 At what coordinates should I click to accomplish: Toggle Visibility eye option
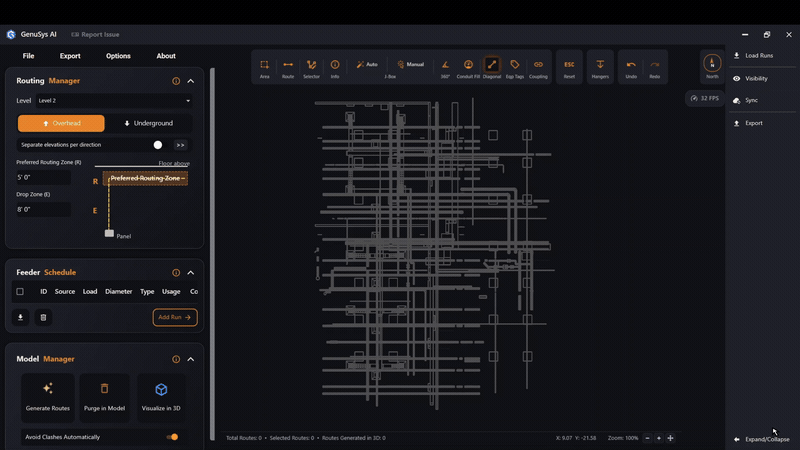tap(750, 79)
